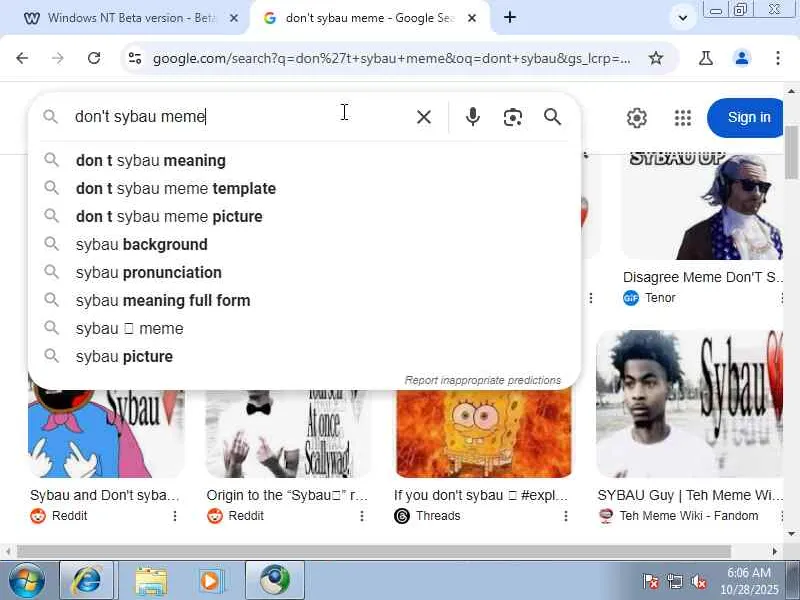
Task: Open the Windows Start button
Action: pos(26,581)
